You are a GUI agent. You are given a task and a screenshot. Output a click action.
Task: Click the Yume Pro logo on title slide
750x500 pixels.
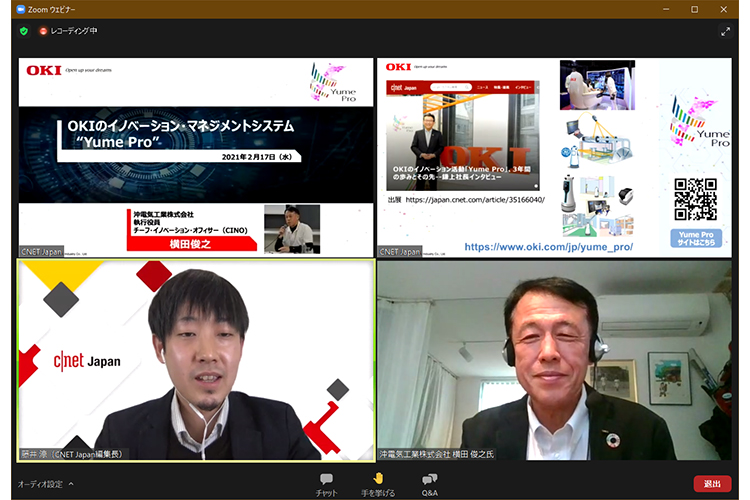(x=333, y=82)
